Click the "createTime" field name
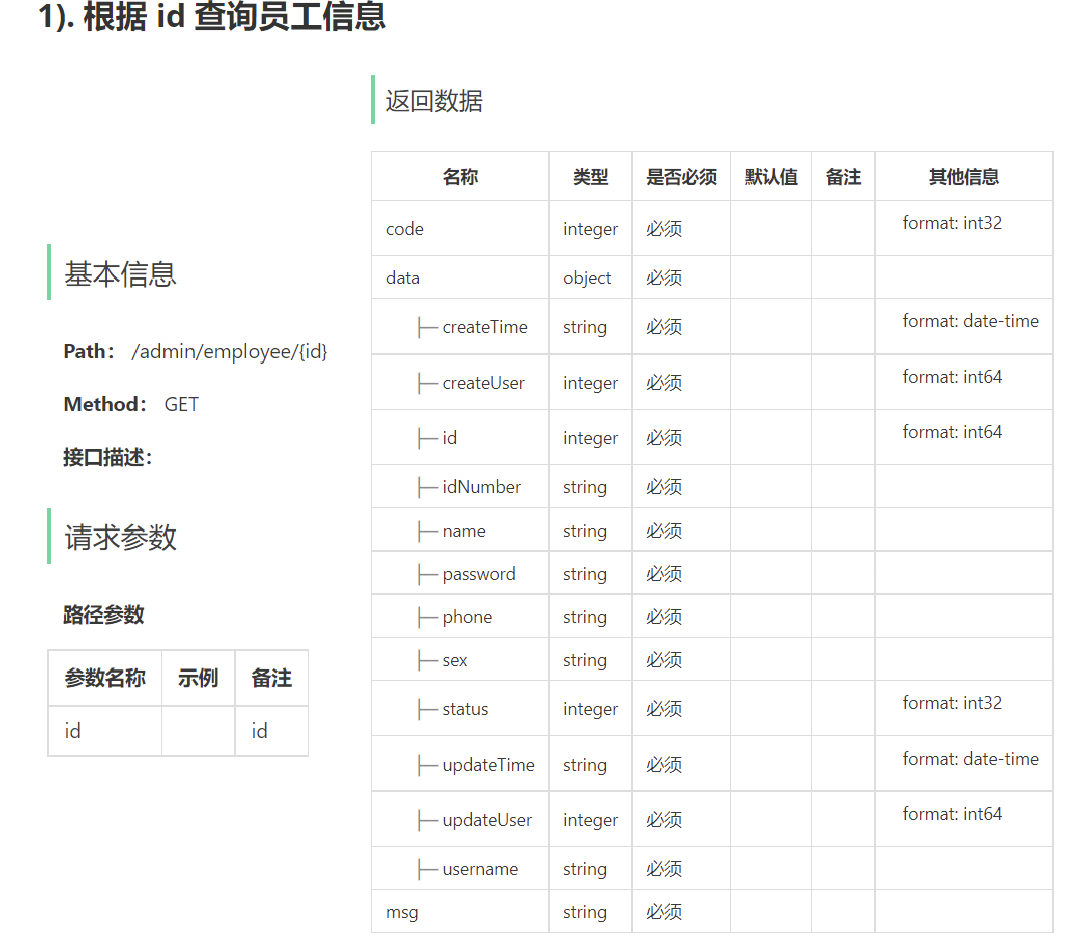1077x945 pixels. coord(485,327)
